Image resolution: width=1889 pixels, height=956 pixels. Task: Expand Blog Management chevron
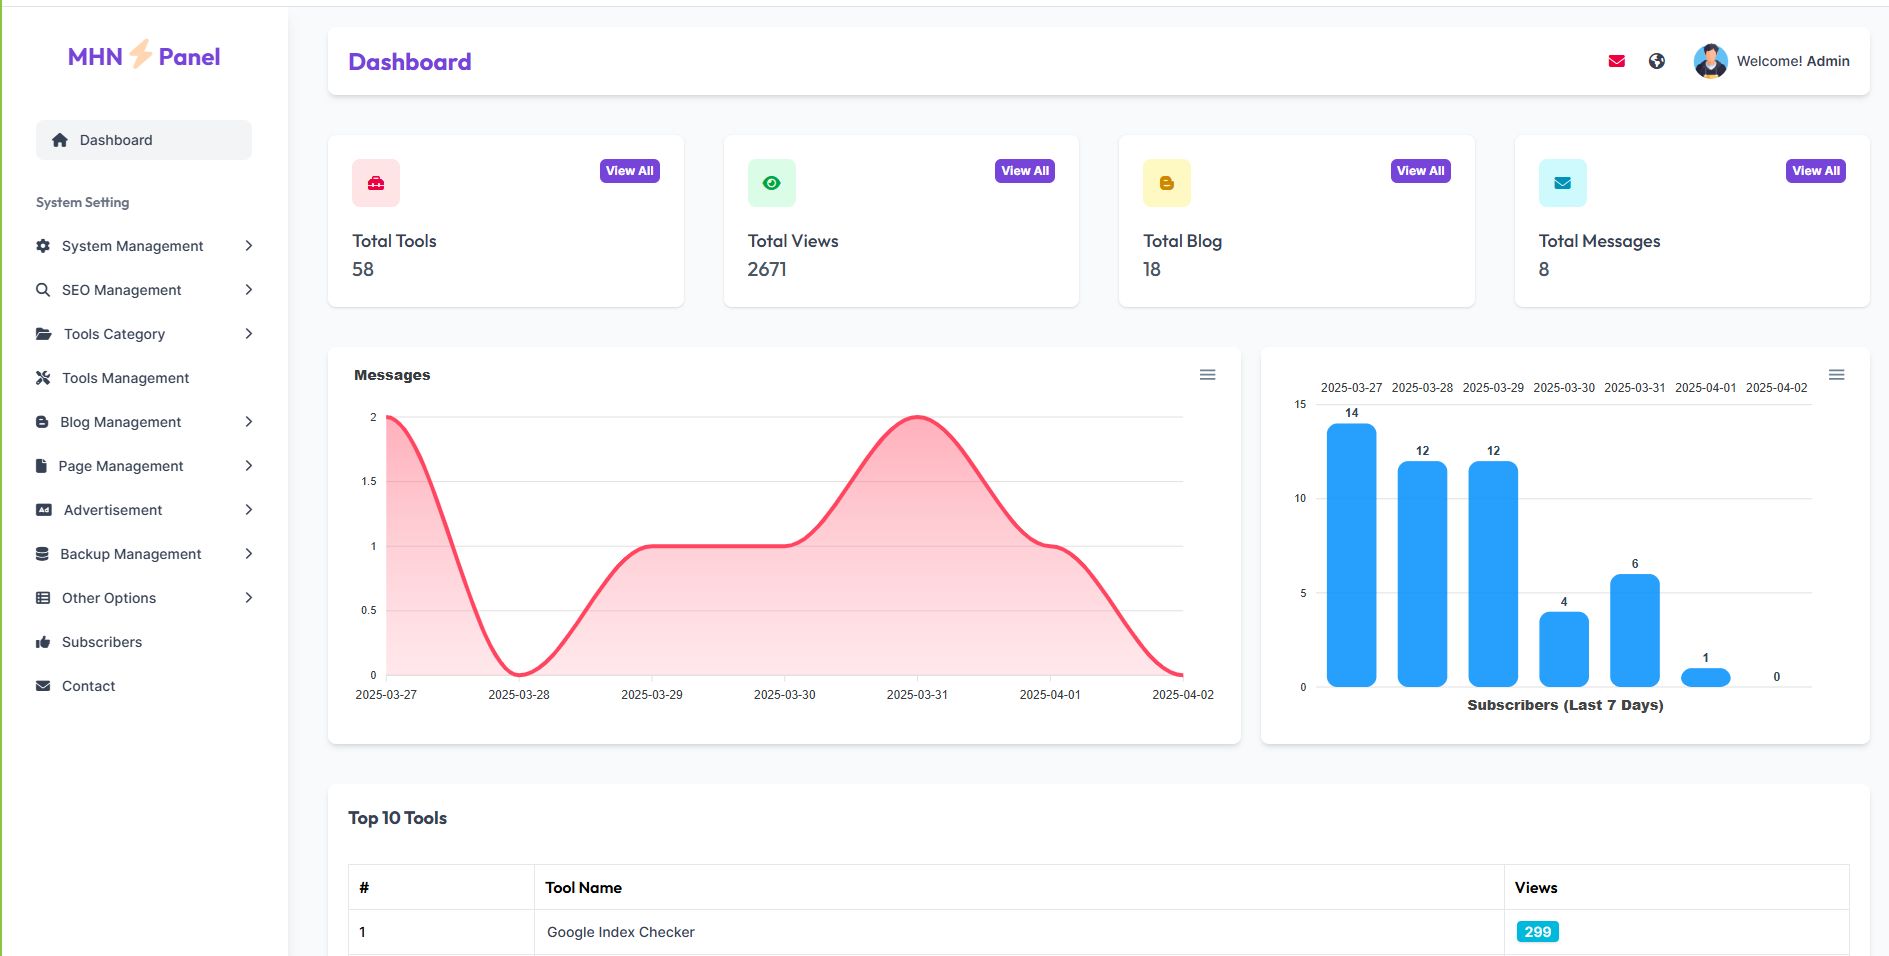249,422
